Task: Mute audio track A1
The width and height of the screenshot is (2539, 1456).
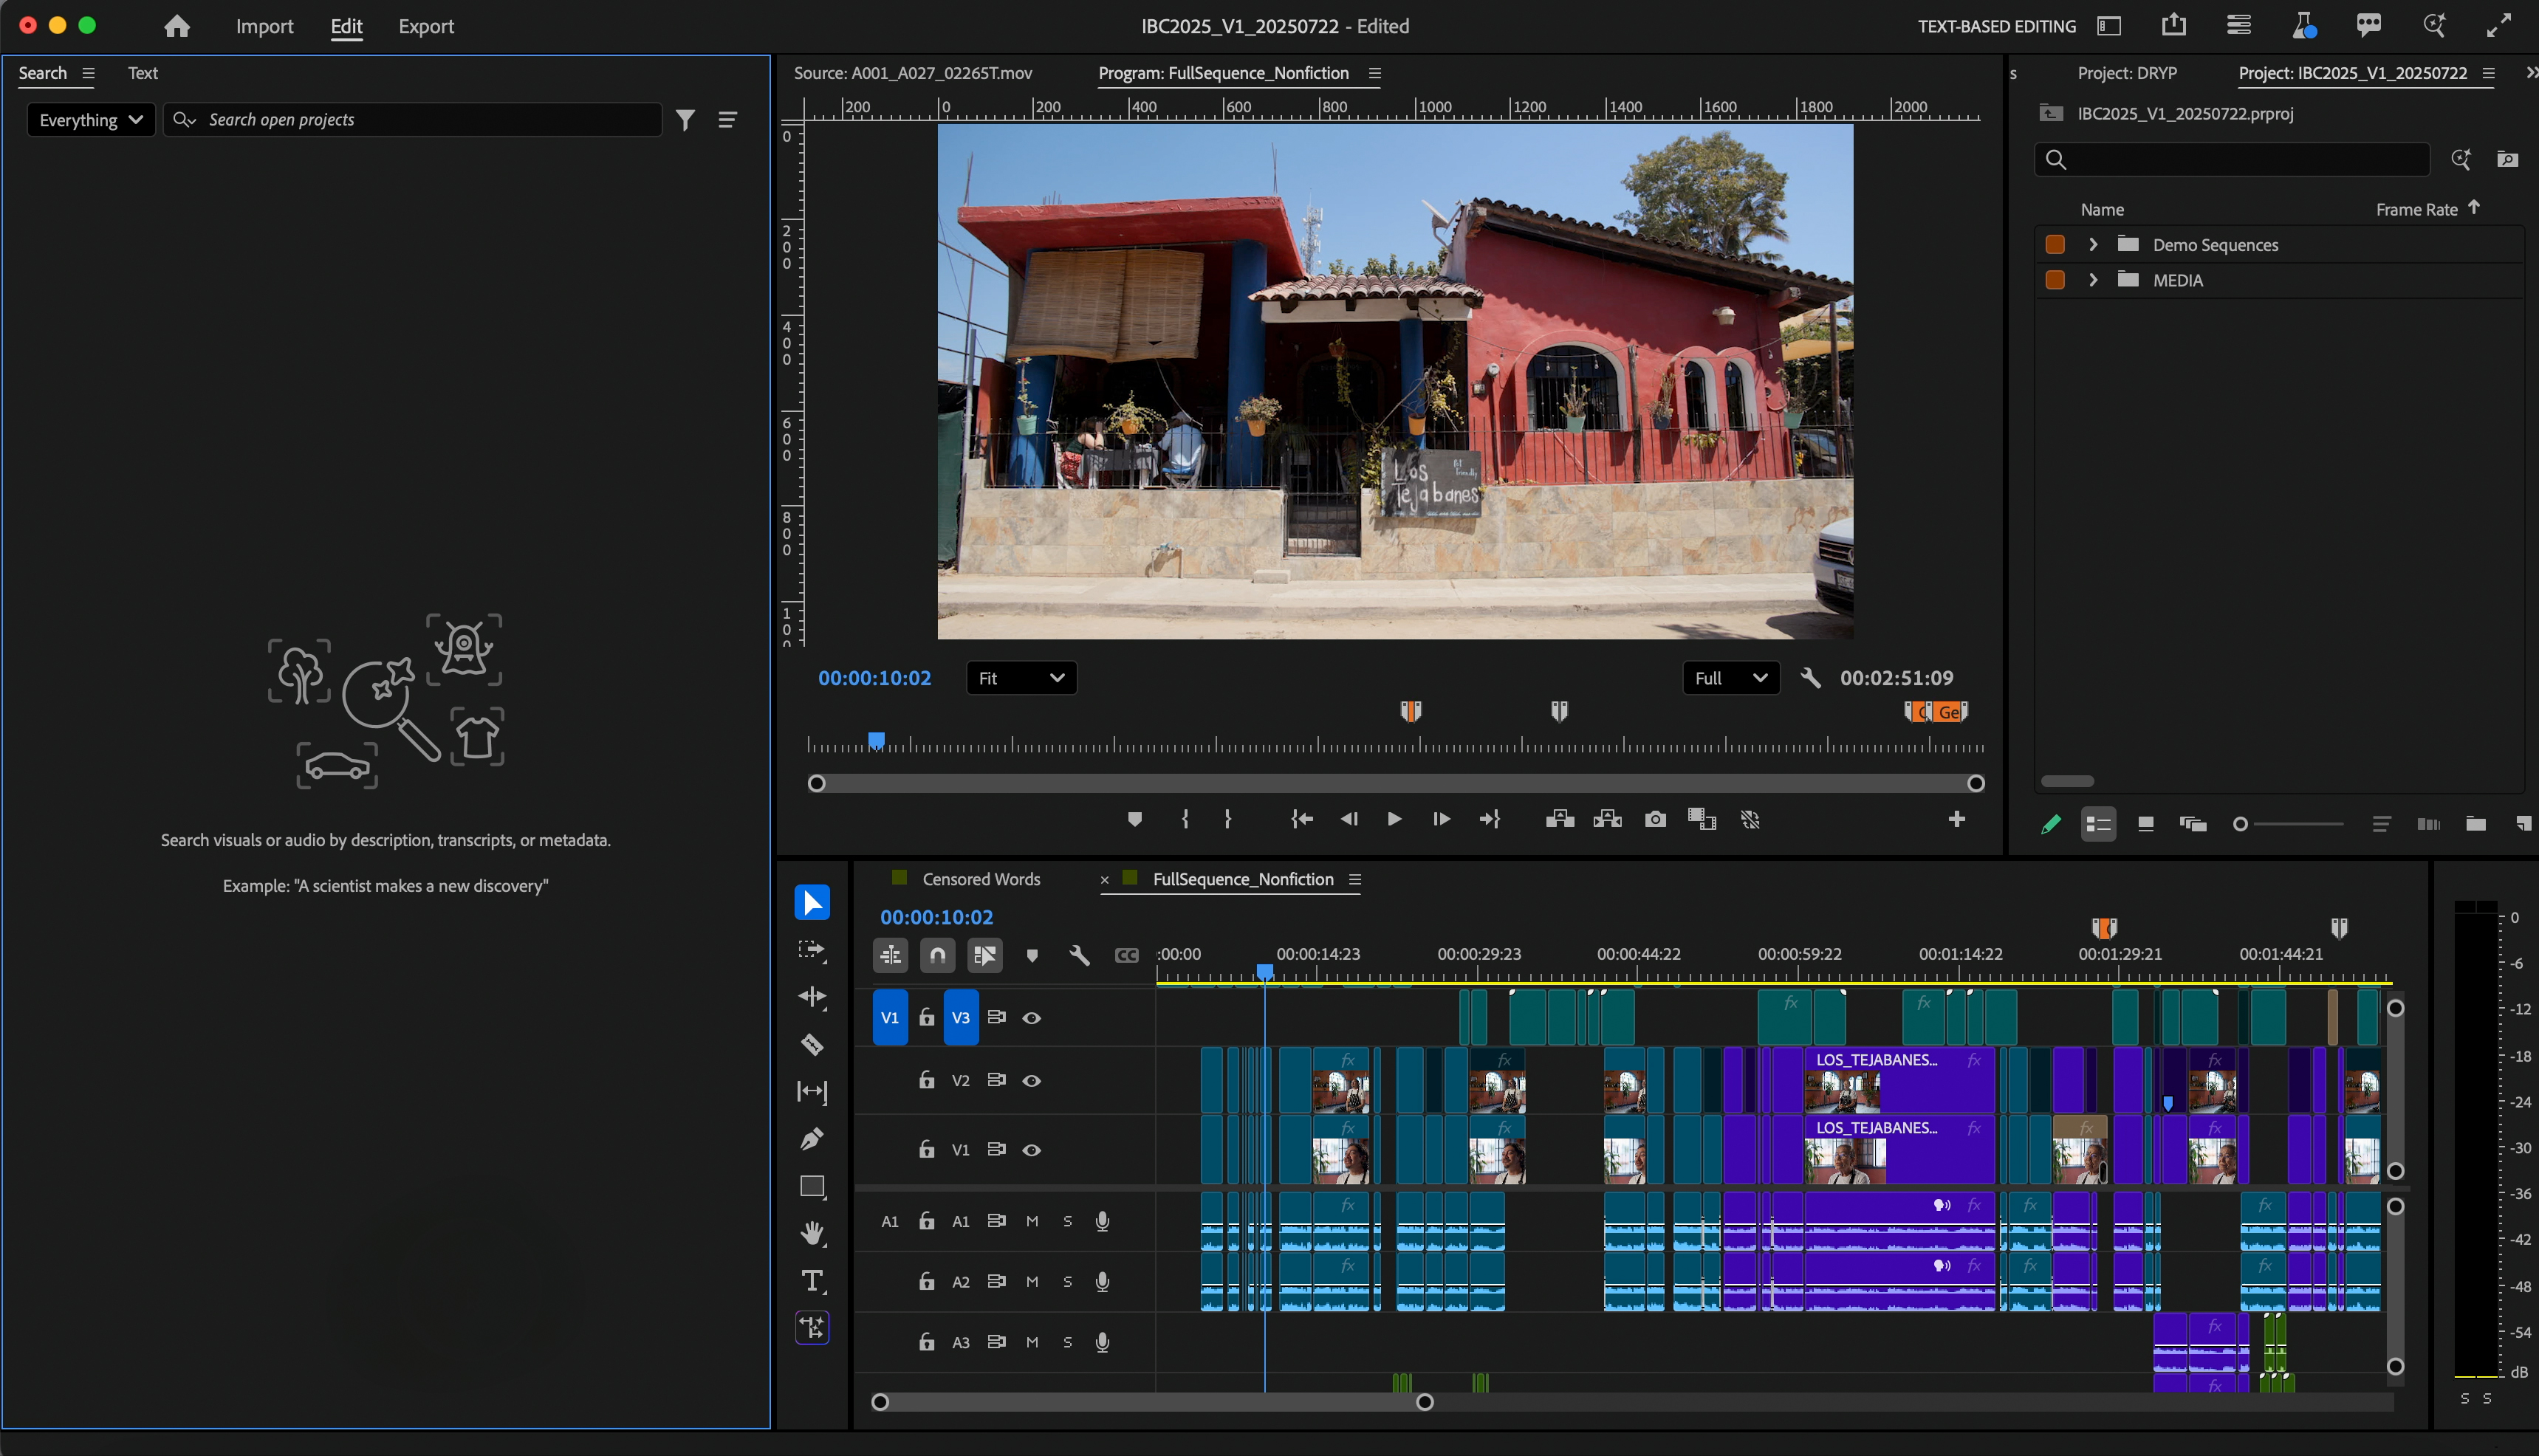Action: coord(1032,1221)
